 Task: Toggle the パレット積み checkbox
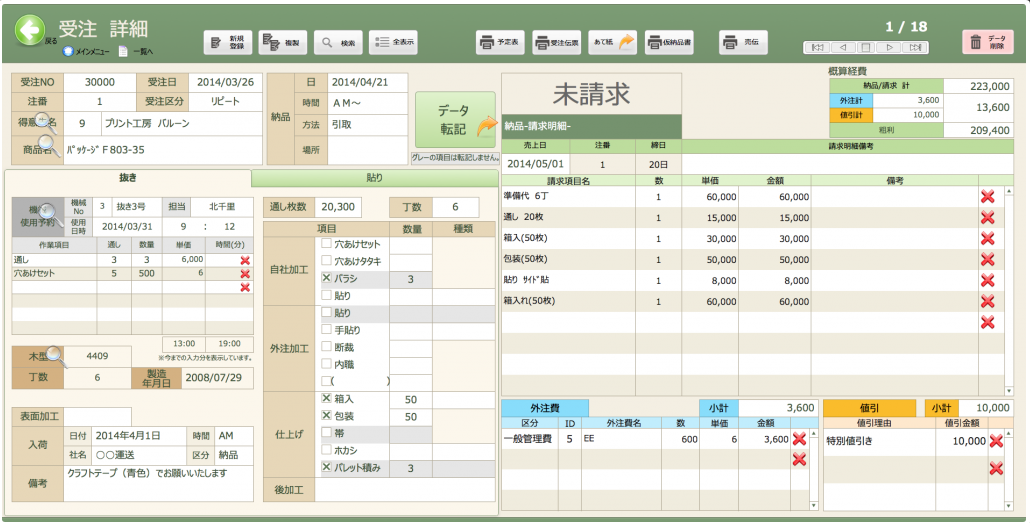pos(326,467)
